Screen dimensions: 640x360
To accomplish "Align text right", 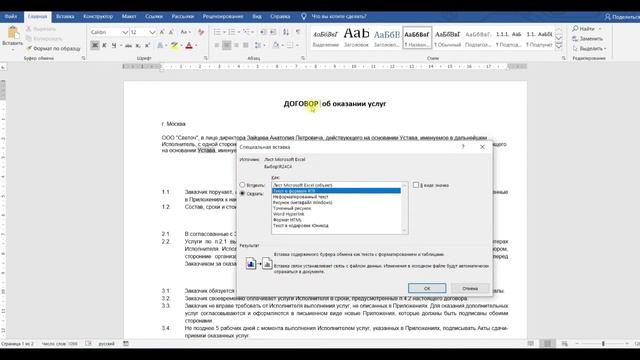I will click(236, 45).
